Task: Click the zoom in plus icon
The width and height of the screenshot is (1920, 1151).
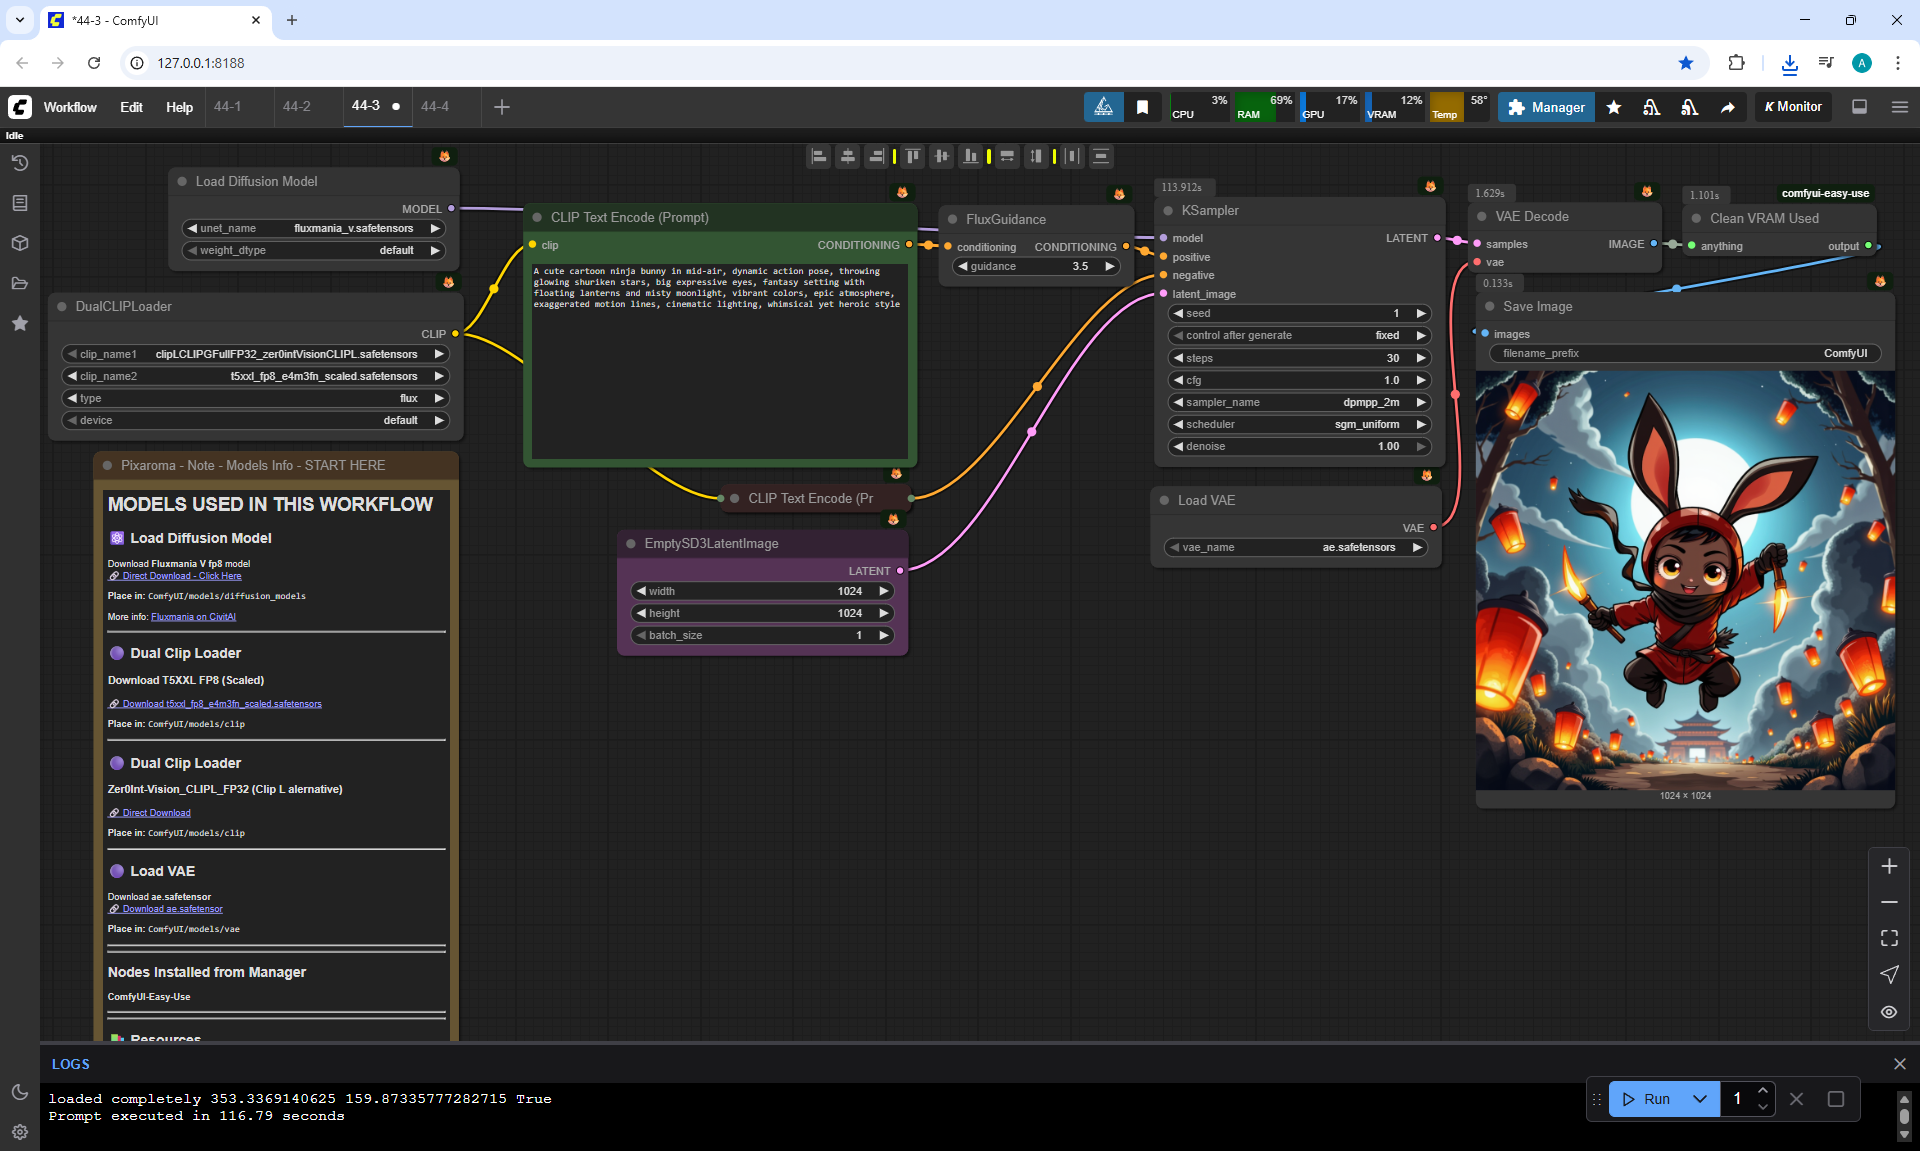Action: [x=1889, y=866]
